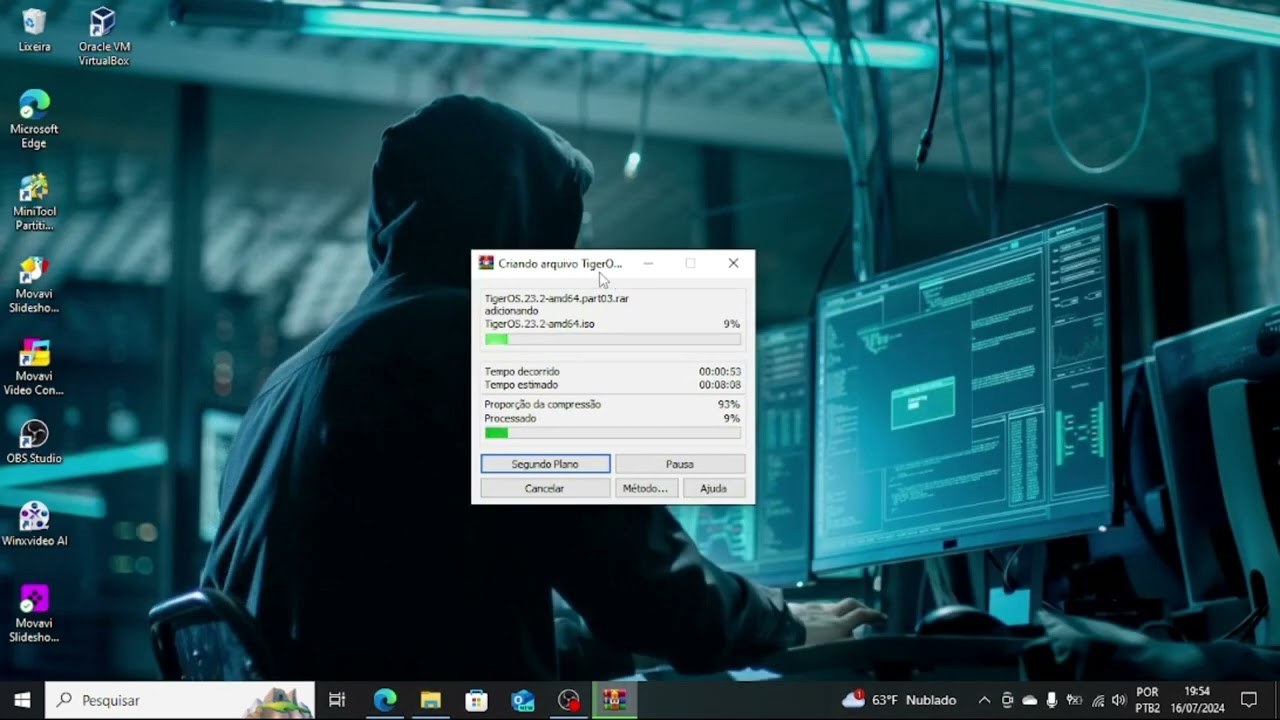Click the file progress bar for TigerOS iso
This screenshot has width=1280, height=720.
[613, 340]
